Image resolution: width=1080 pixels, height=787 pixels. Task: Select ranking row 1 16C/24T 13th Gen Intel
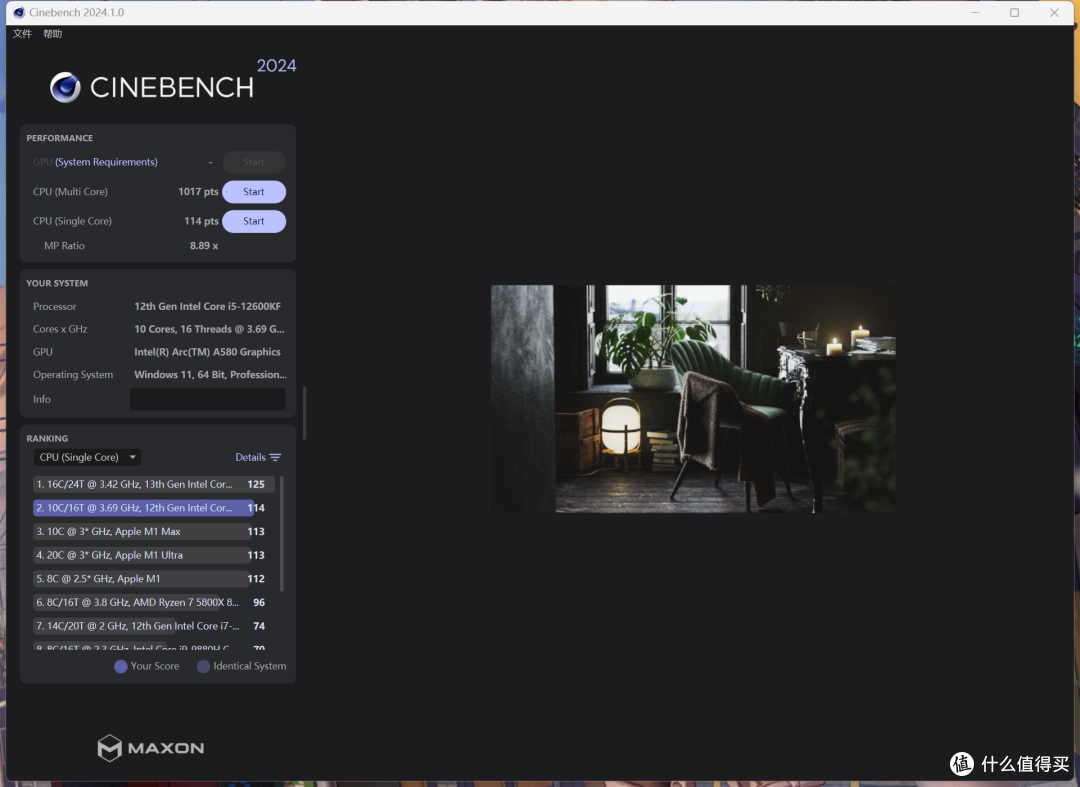pos(154,484)
